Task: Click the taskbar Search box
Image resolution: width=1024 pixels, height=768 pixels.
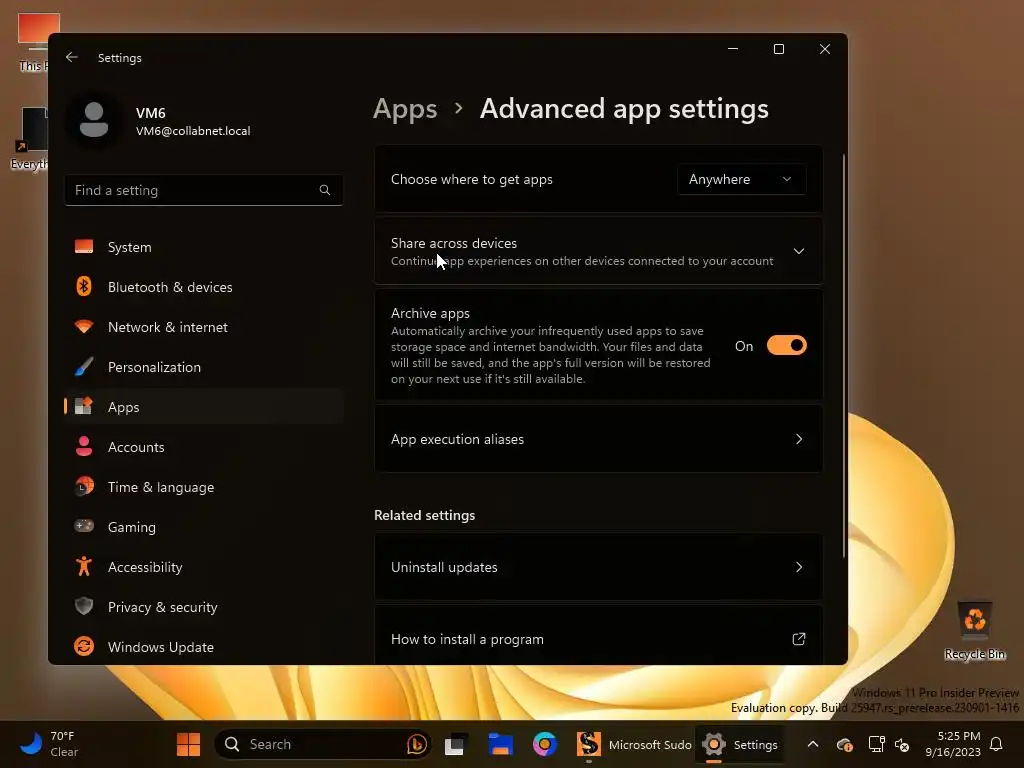Action: click(x=323, y=744)
